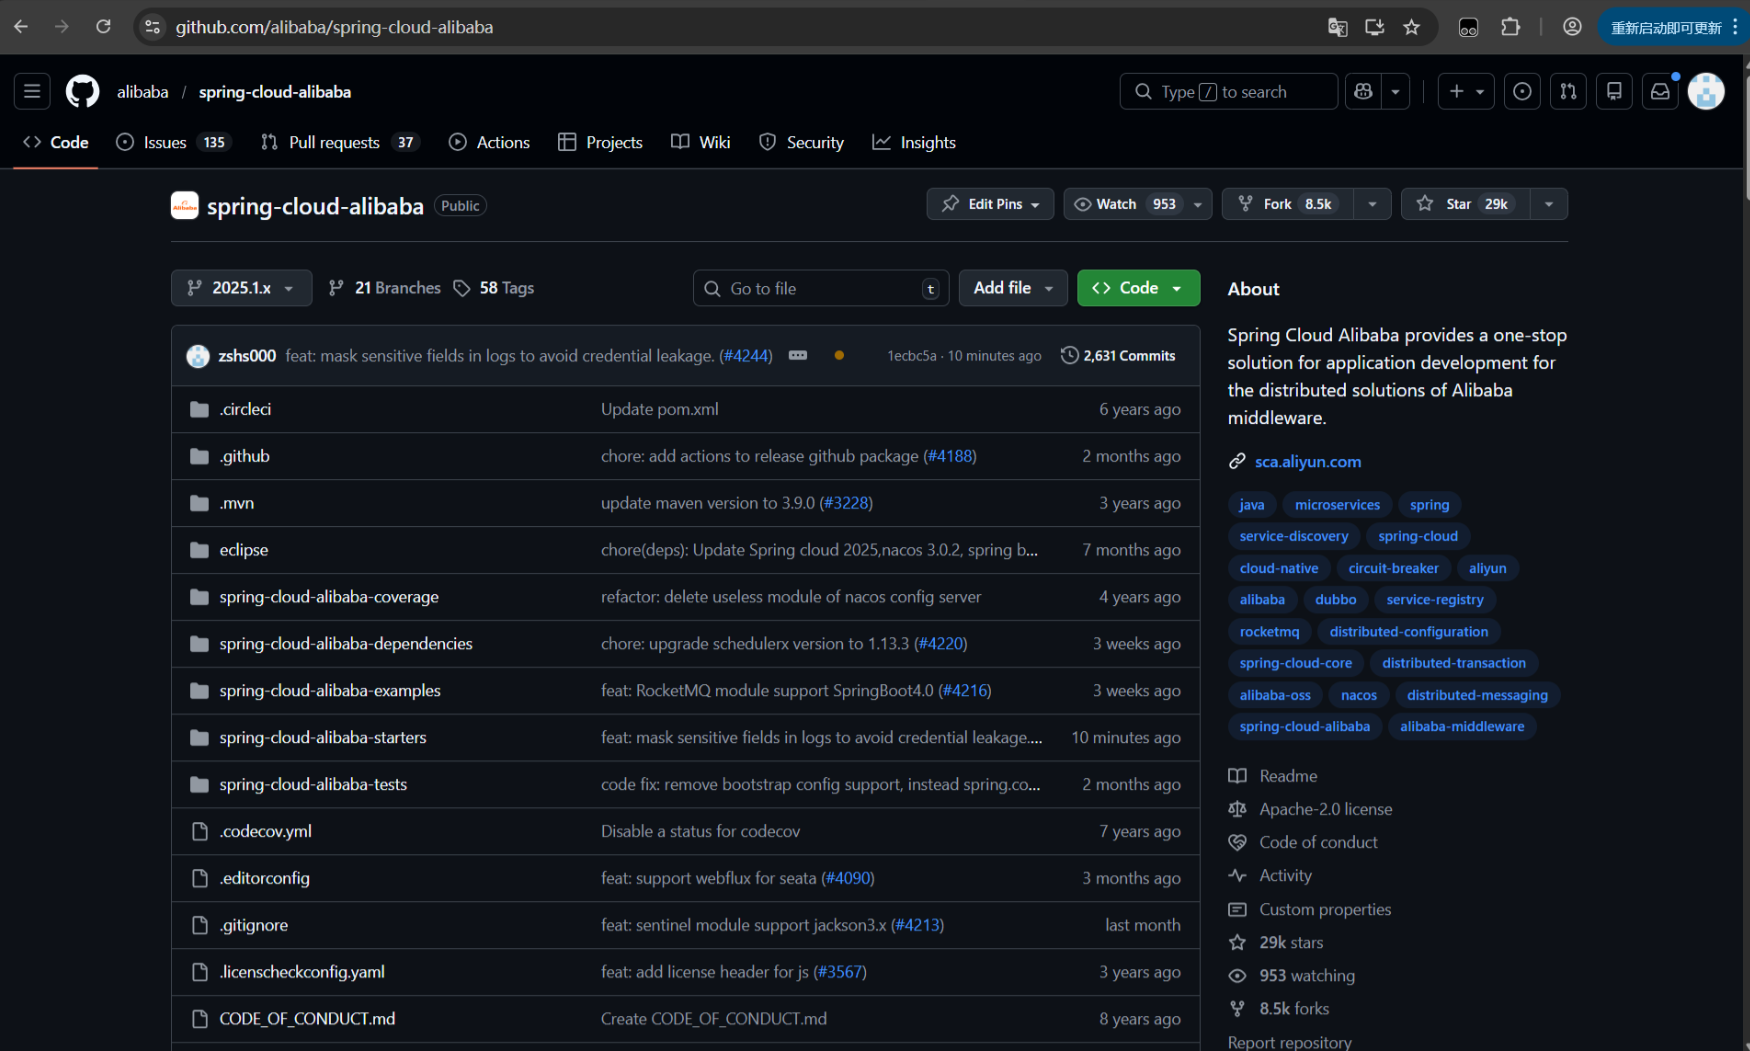View site information icon in address bar

click(x=152, y=27)
